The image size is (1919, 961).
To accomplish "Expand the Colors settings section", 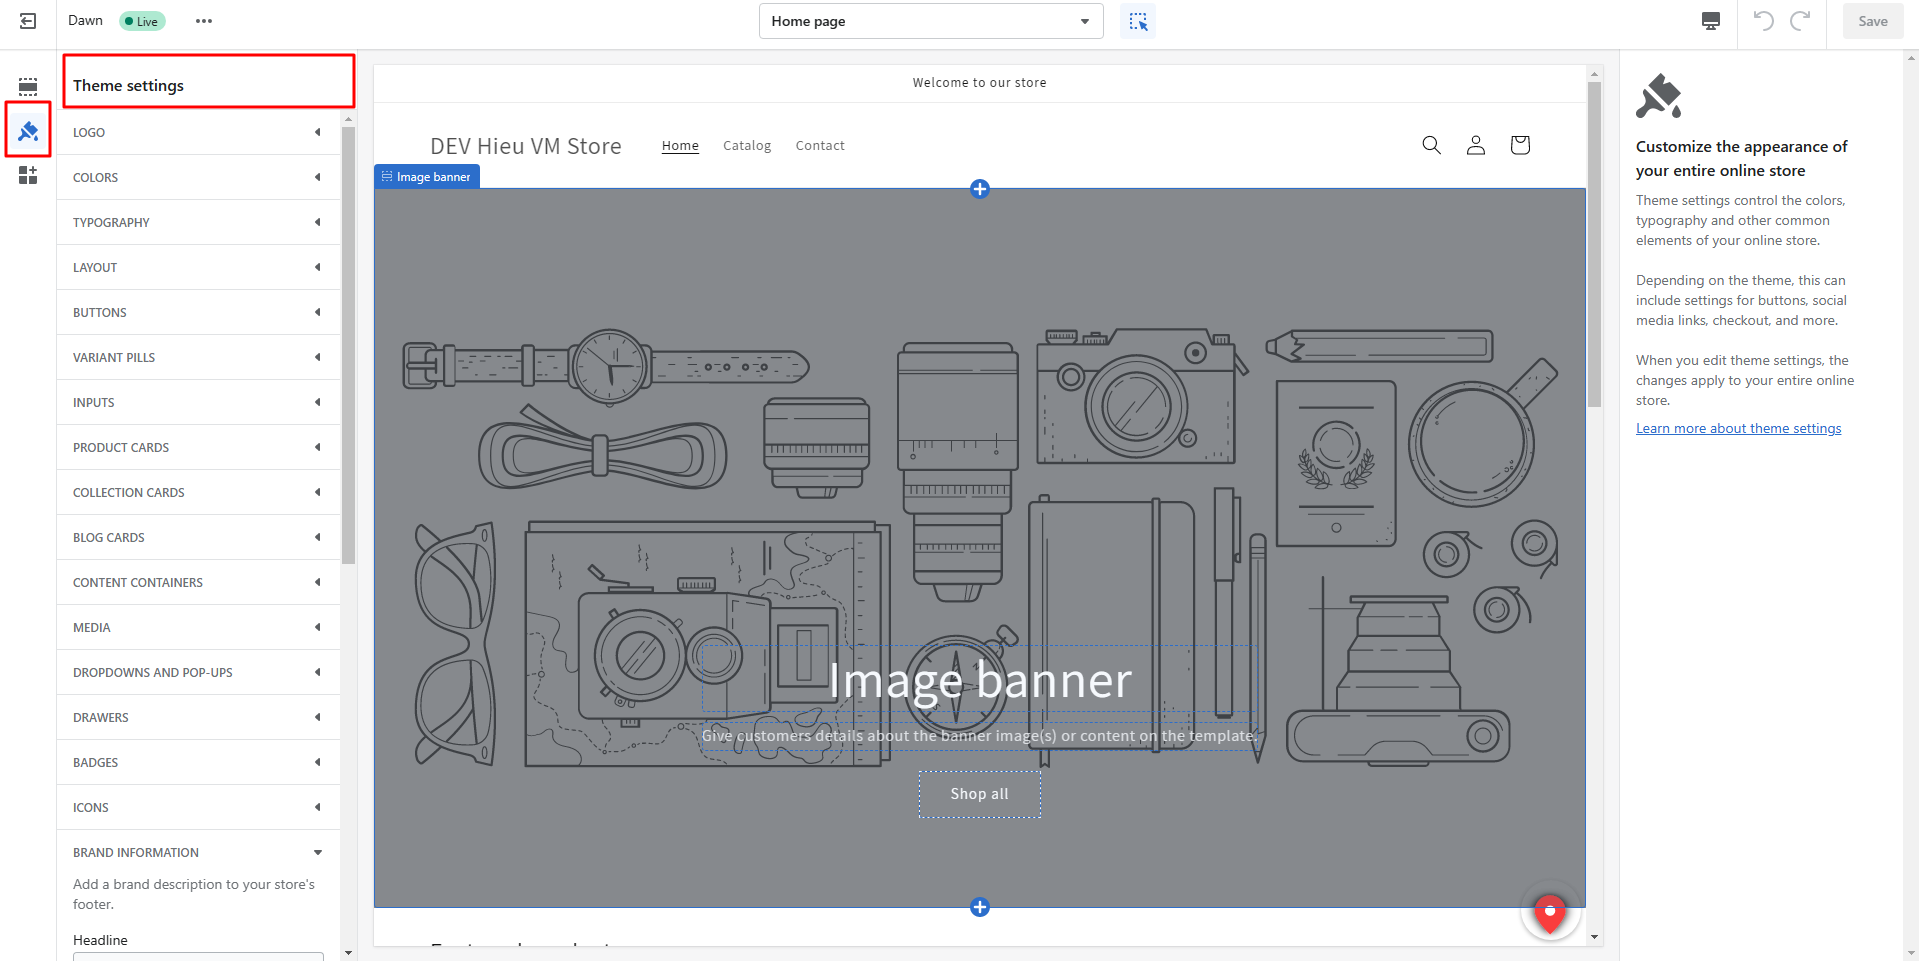I will [198, 177].
